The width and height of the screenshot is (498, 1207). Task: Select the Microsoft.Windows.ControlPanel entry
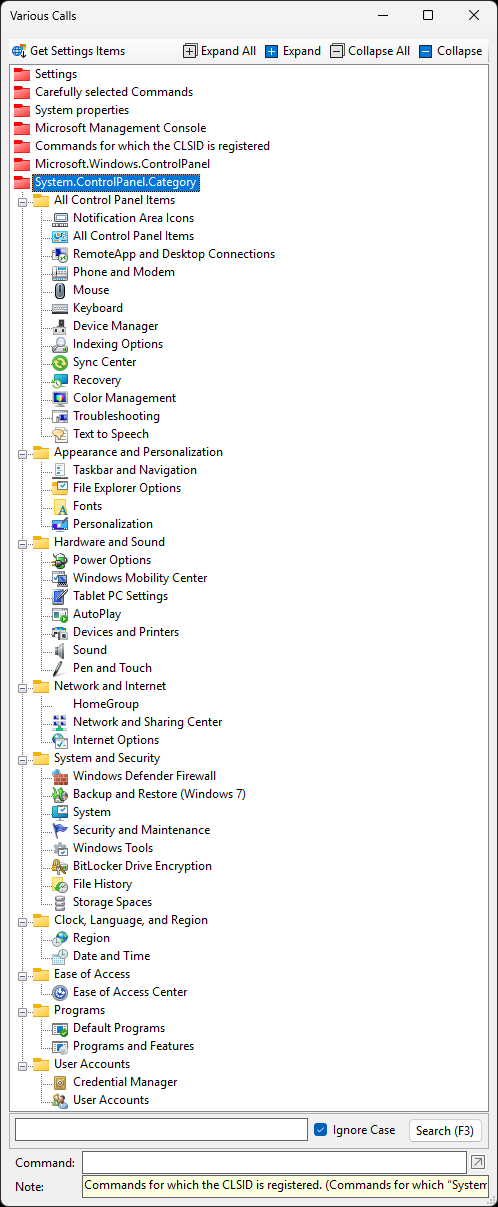click(x=122, y=164)
